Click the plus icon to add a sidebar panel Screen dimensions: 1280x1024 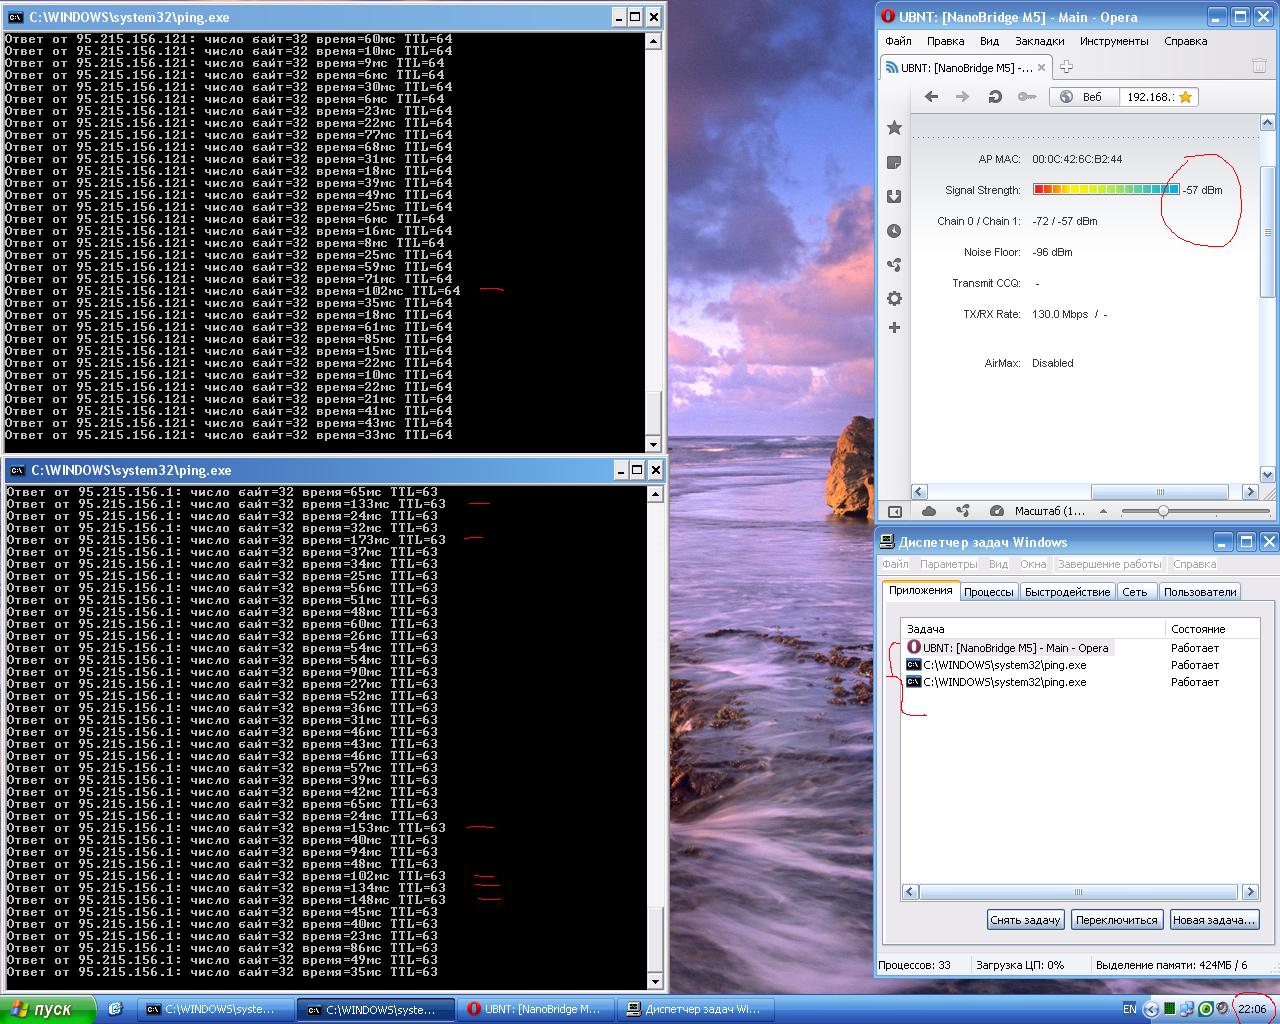tap(894, 327)
